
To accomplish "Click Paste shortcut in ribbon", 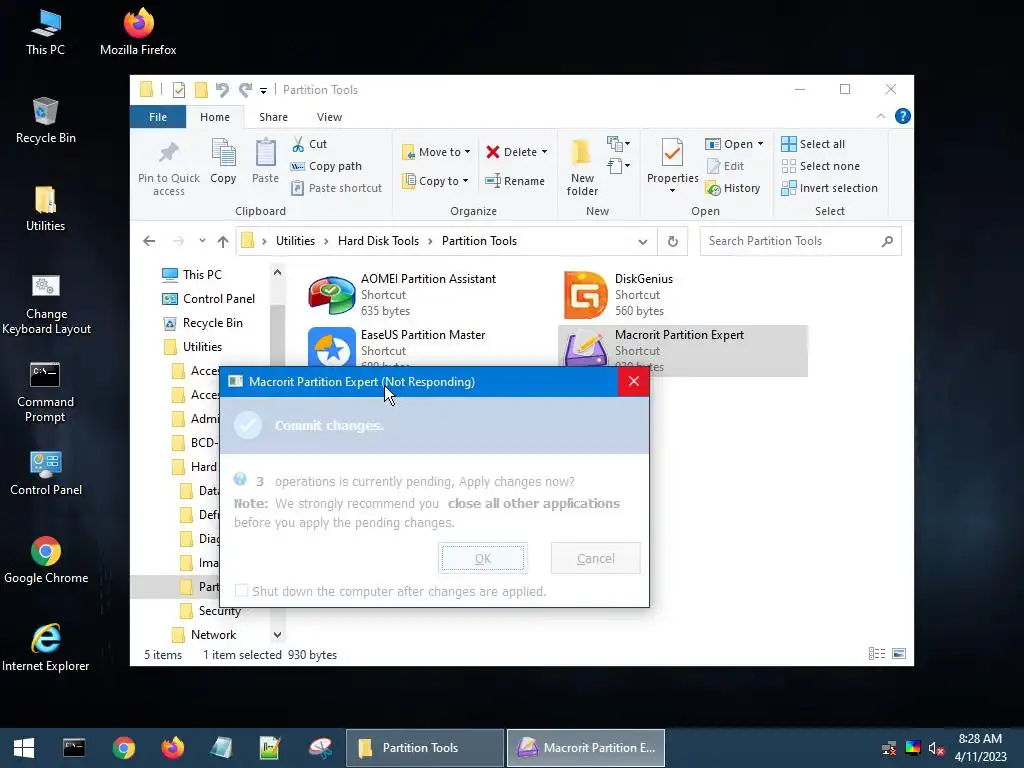I will tap(336, 188).
